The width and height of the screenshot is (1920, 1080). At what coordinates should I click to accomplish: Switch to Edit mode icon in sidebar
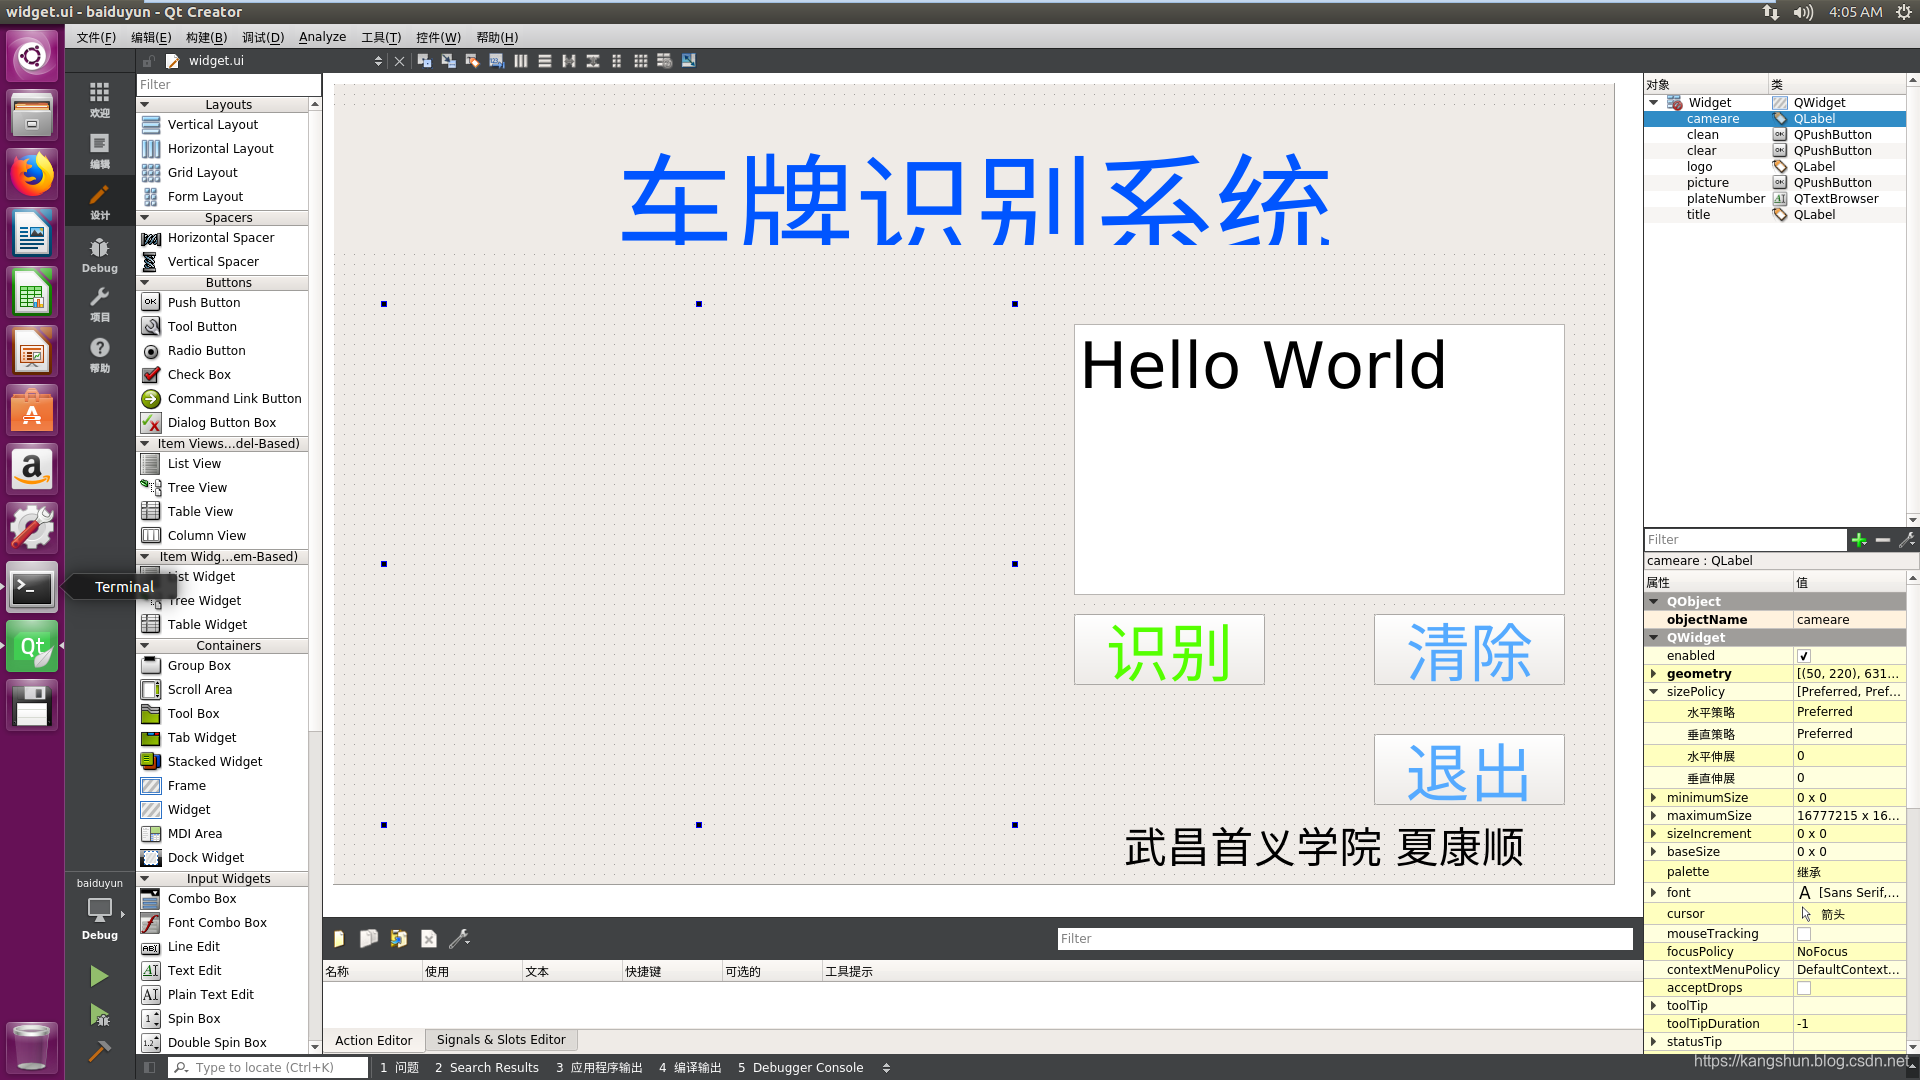pyautogui.click(x=99, y=150)
